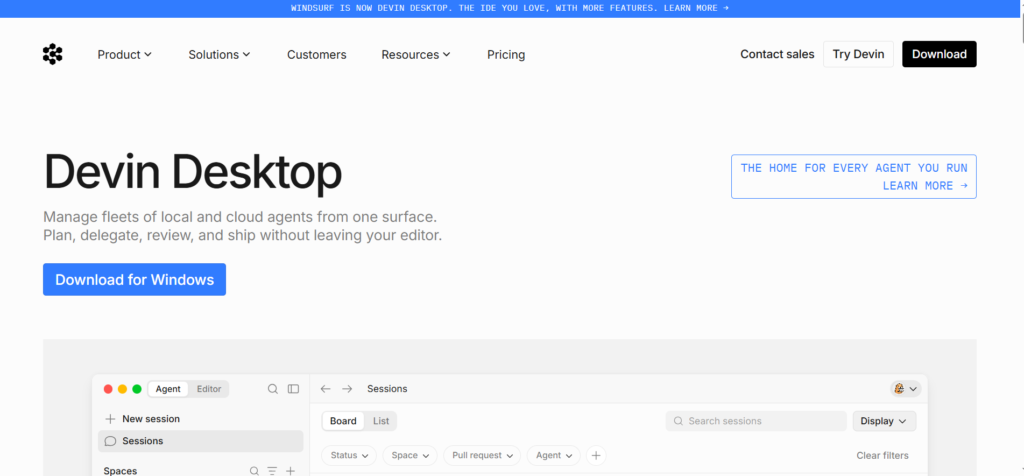Open the Pricing page
Image resolution: width=1024 pixels, height=476 pixels.
506,55
